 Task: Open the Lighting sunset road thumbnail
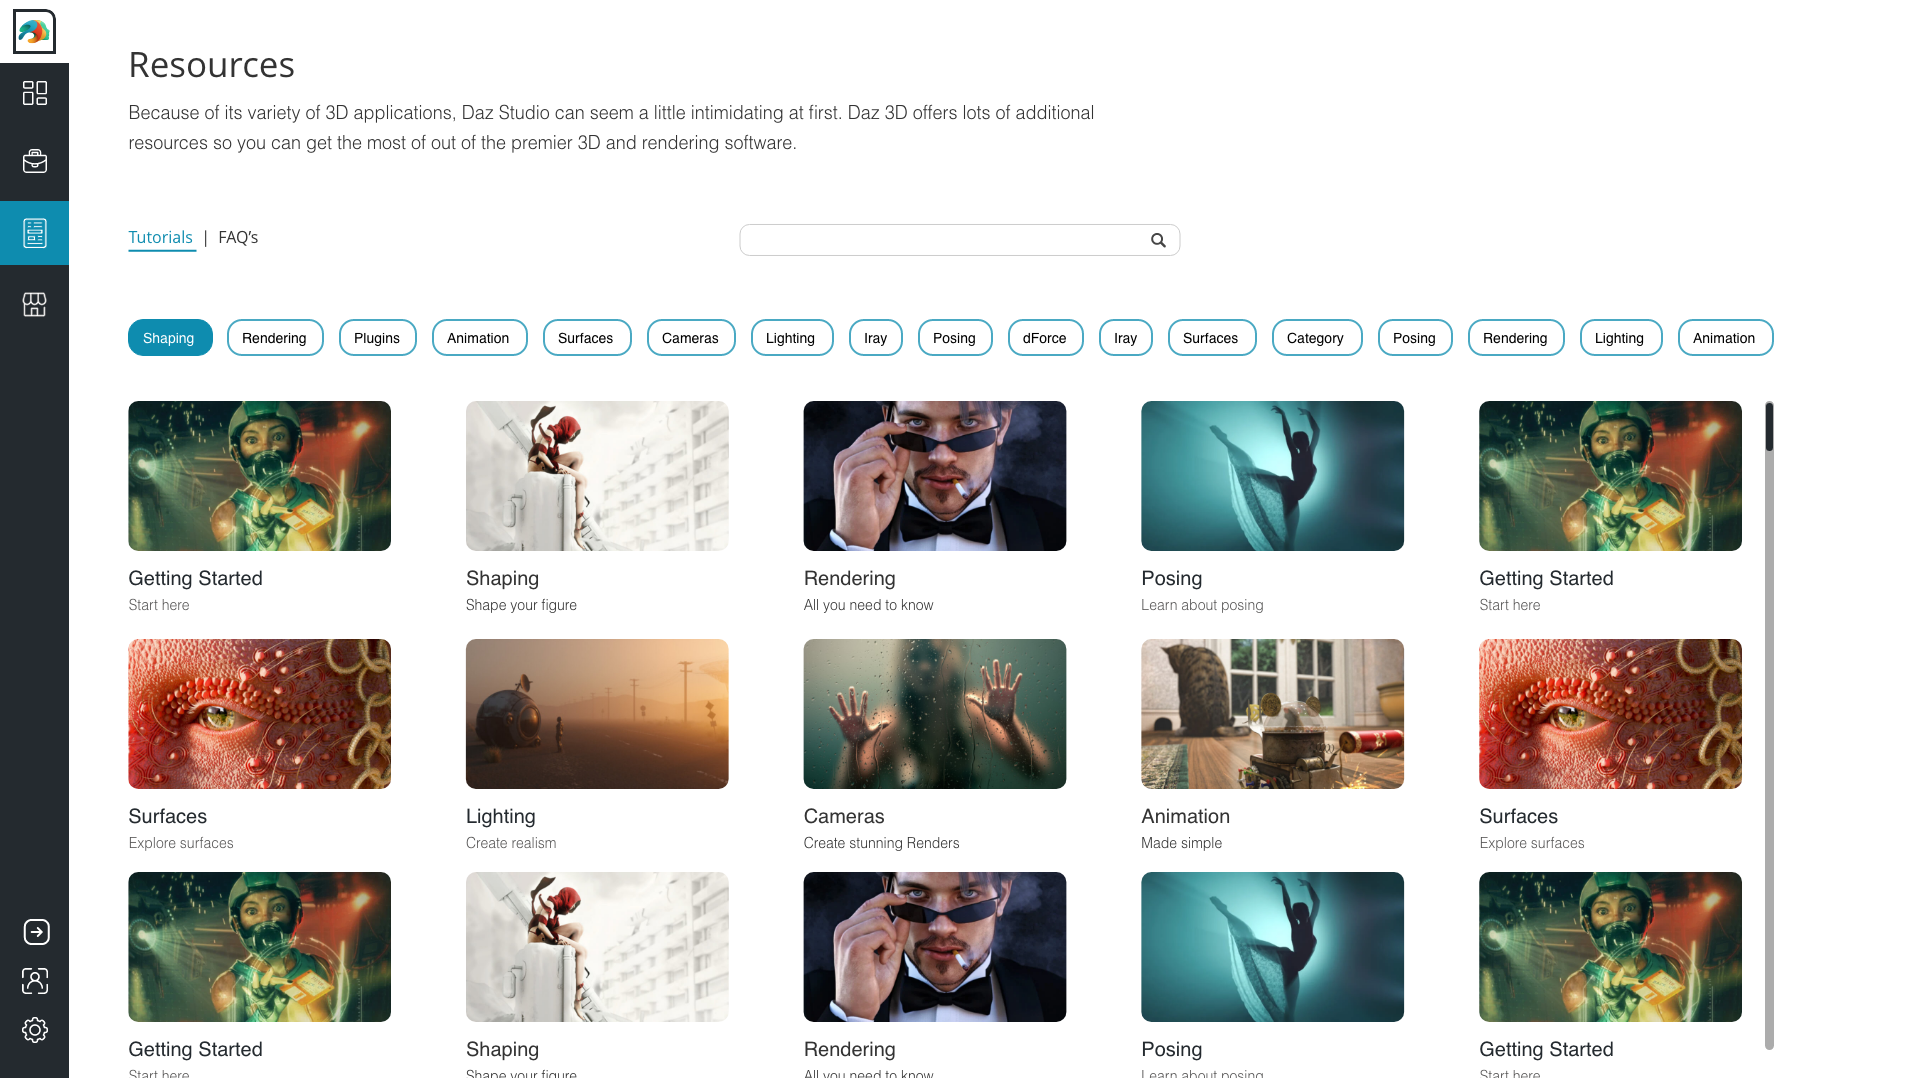[x=597, y=714]
